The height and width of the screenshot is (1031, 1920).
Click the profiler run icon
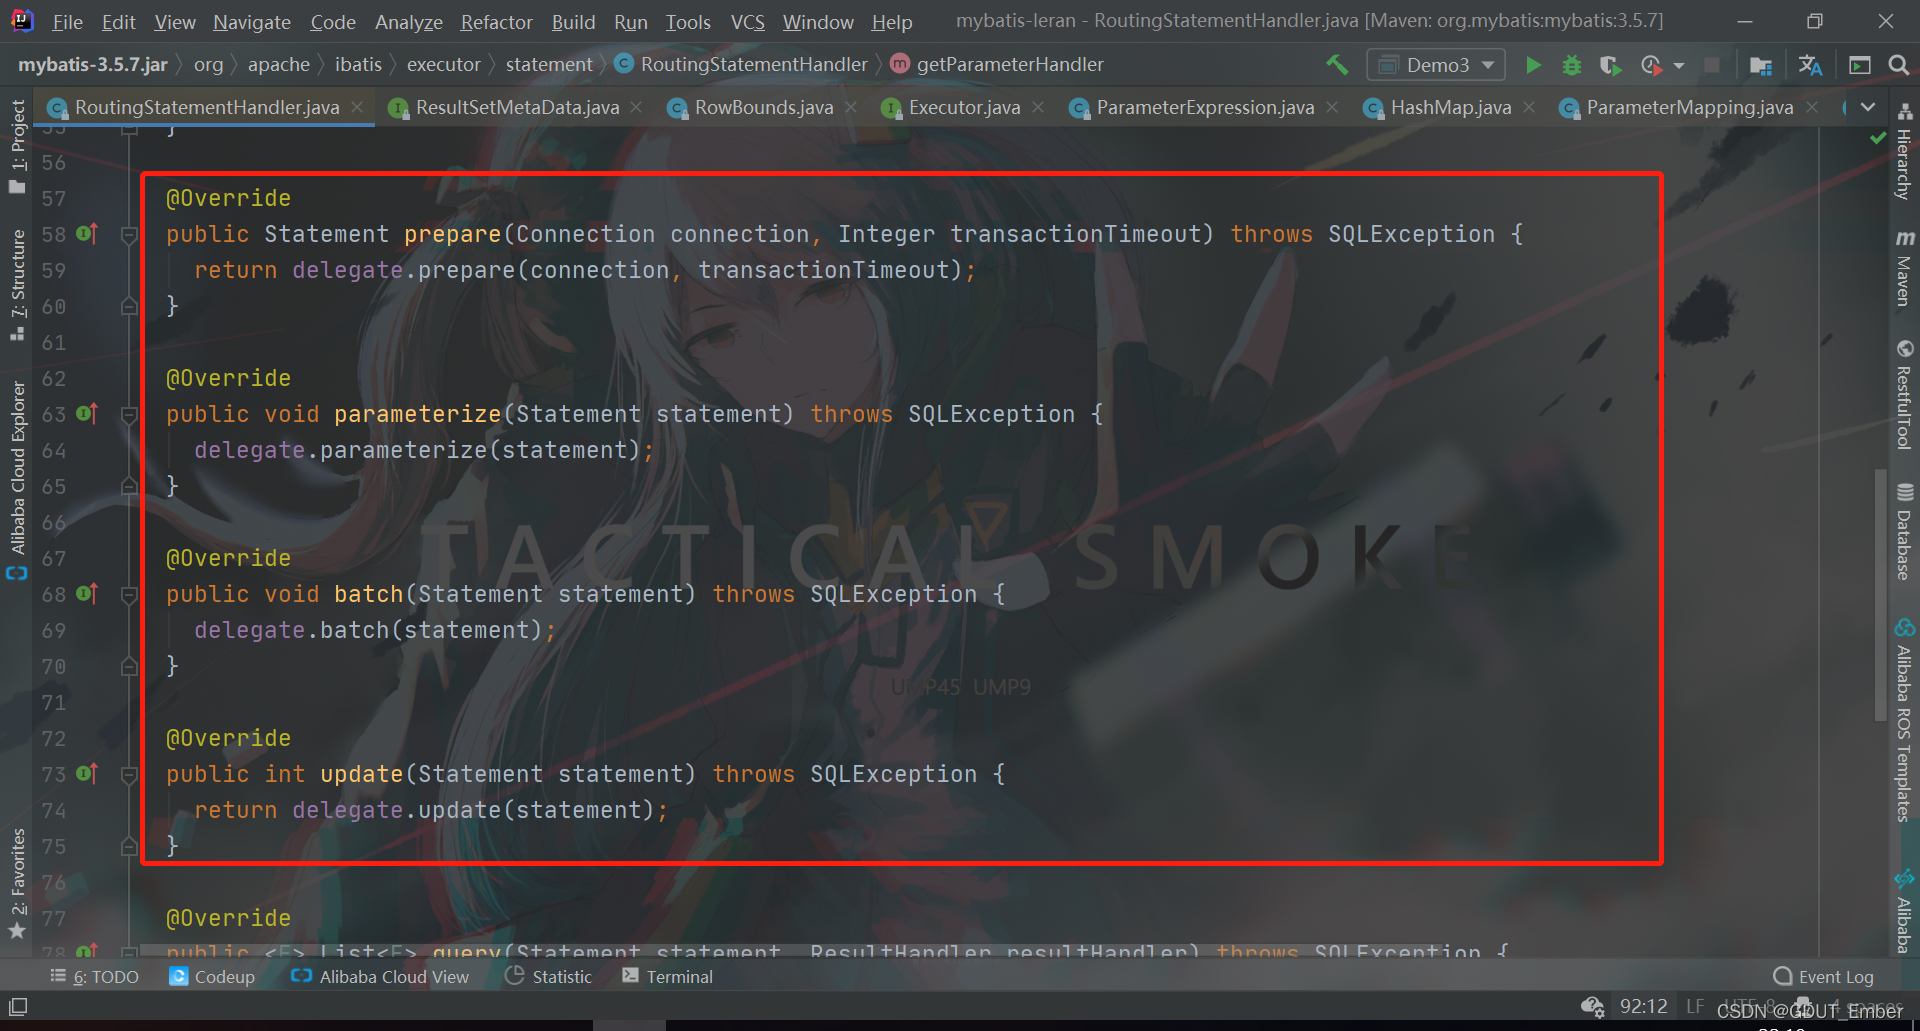click(1651, 65)
